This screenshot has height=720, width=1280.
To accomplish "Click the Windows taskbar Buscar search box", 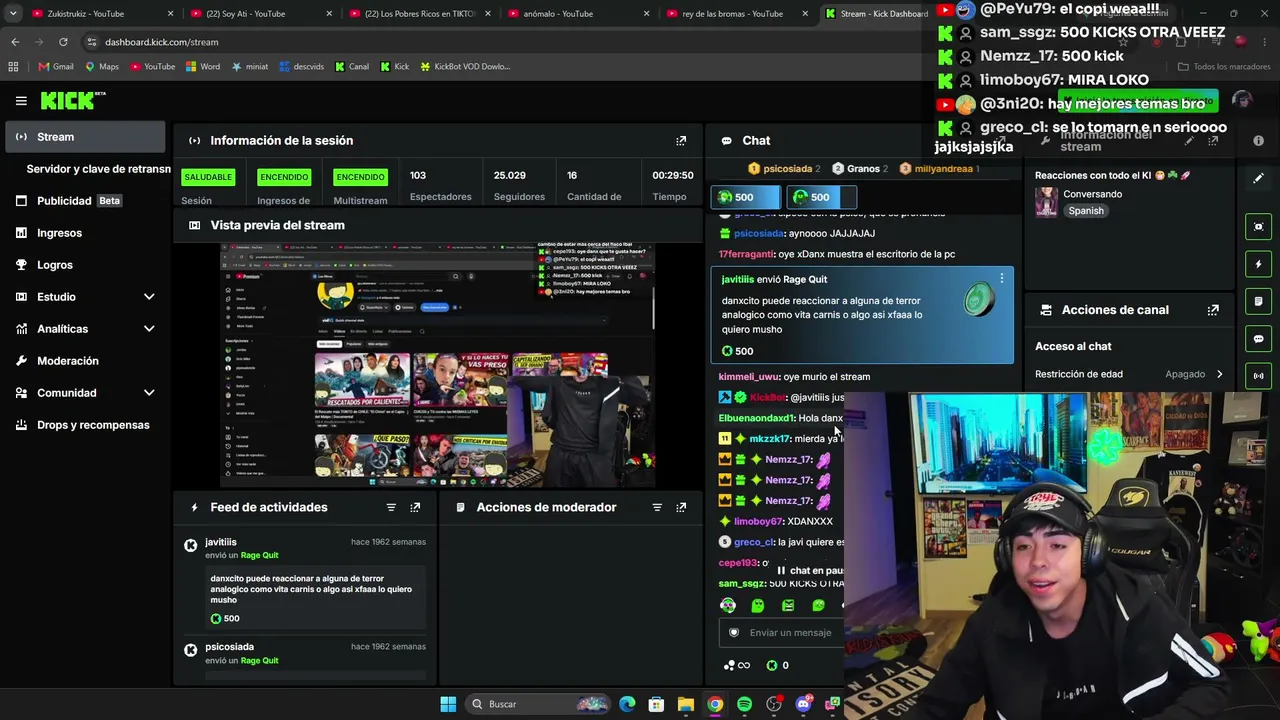I will pyautogui.click(x=539, y=704).
